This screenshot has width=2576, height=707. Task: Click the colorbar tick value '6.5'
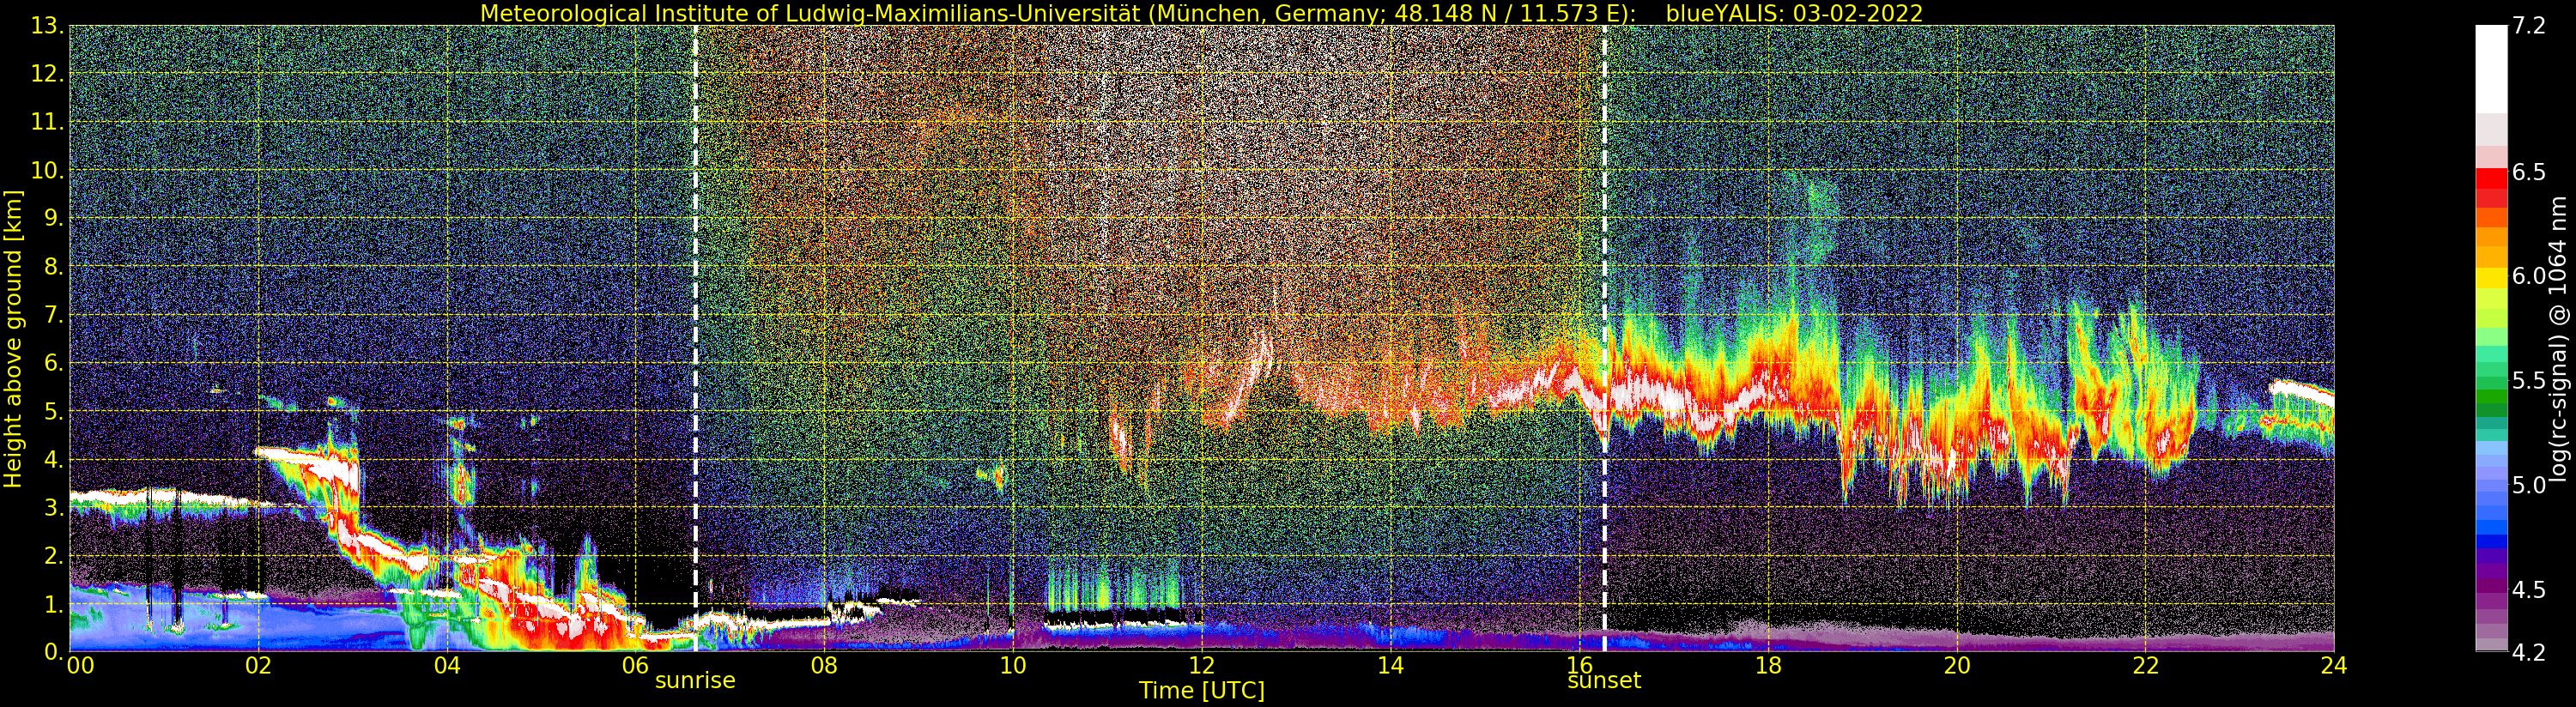click(2529, 172)
